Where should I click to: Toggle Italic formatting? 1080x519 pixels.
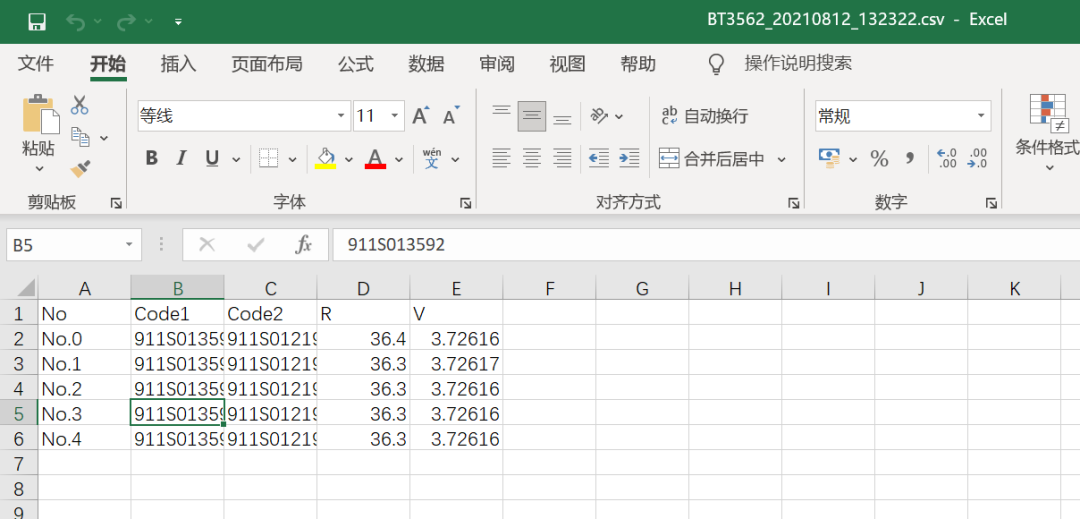click(x=181, y=158)
